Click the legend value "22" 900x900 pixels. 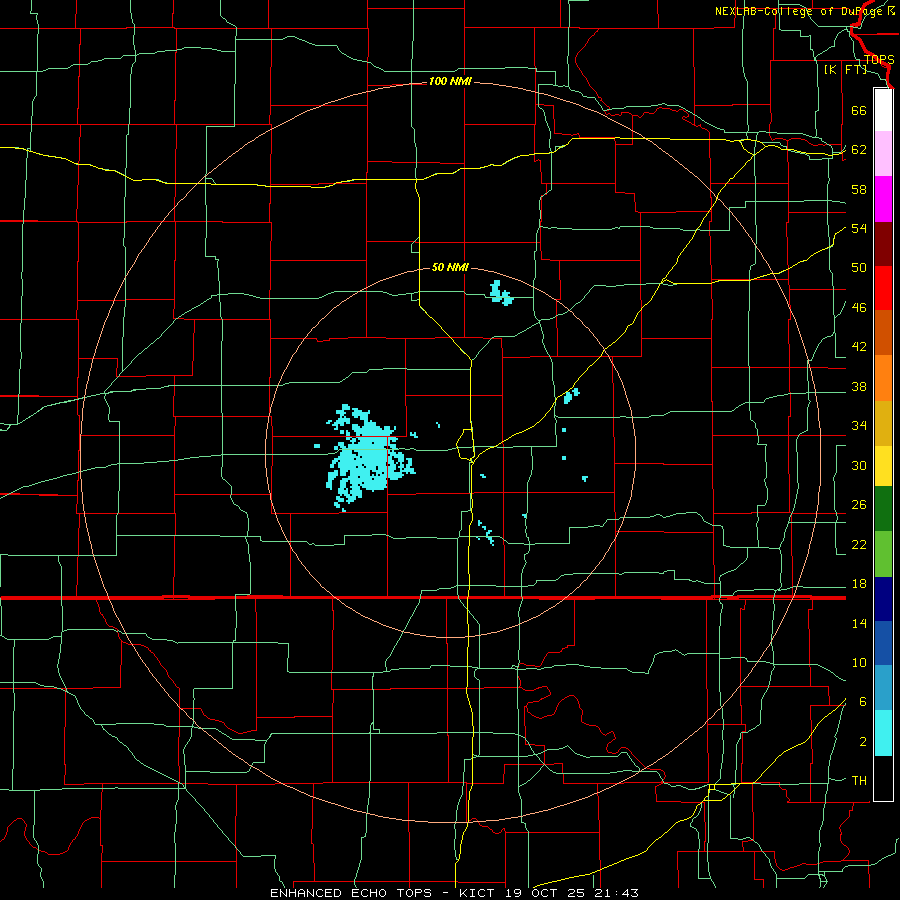(859, 544)
